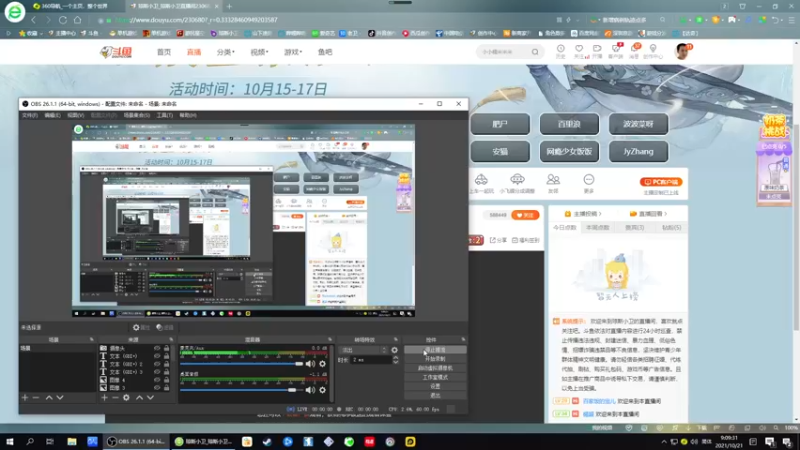
Task: Open scene transition properties gear
Action: (394, 350)
